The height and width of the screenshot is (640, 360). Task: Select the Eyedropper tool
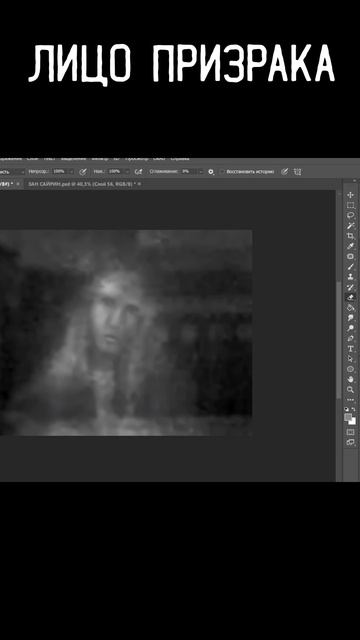[x=350, y=246]
